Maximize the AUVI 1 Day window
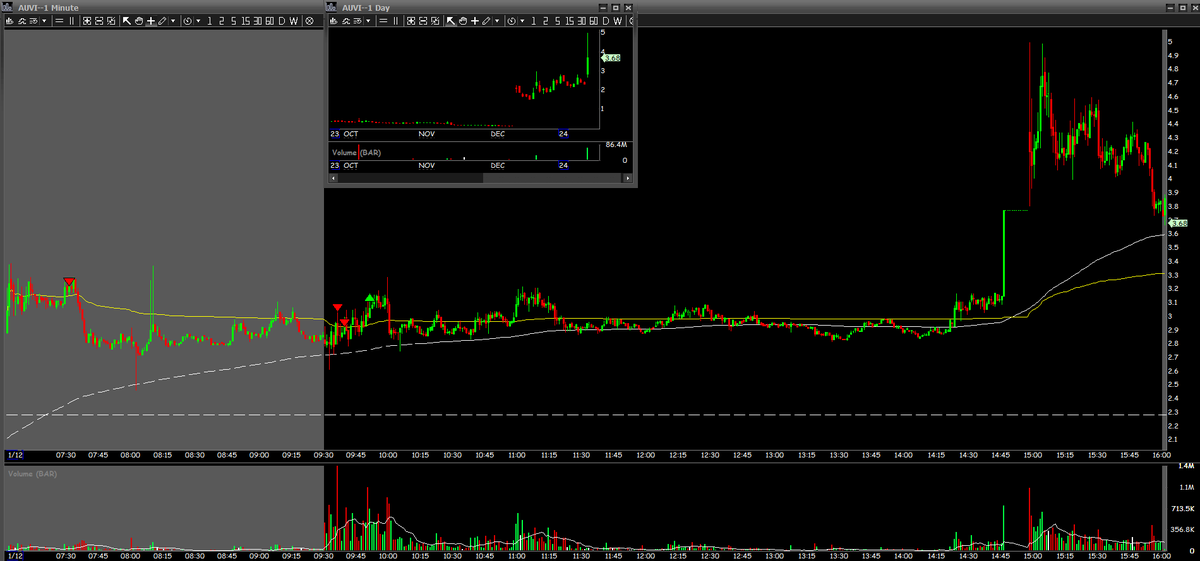Viewport: 1200px width, 561px height. (615, 8)
